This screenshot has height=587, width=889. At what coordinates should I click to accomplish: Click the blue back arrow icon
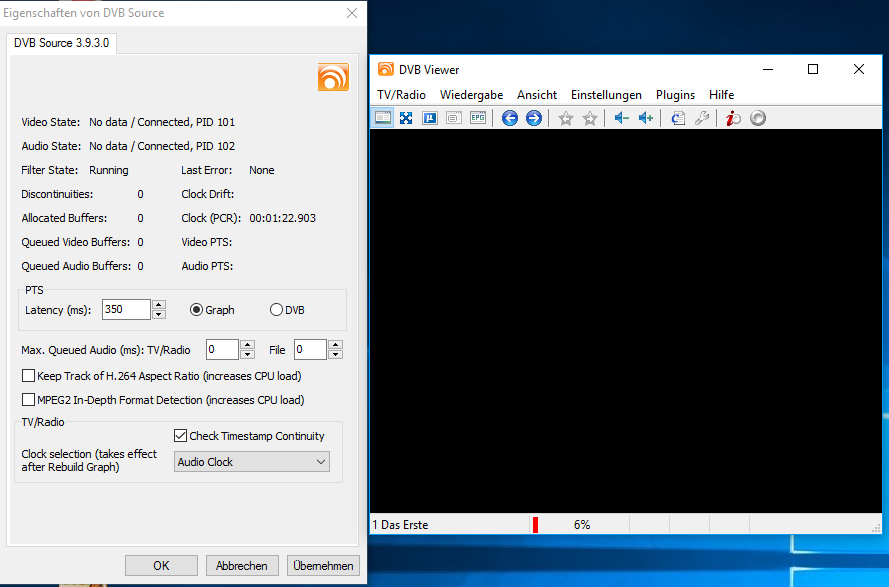point(510,118)
